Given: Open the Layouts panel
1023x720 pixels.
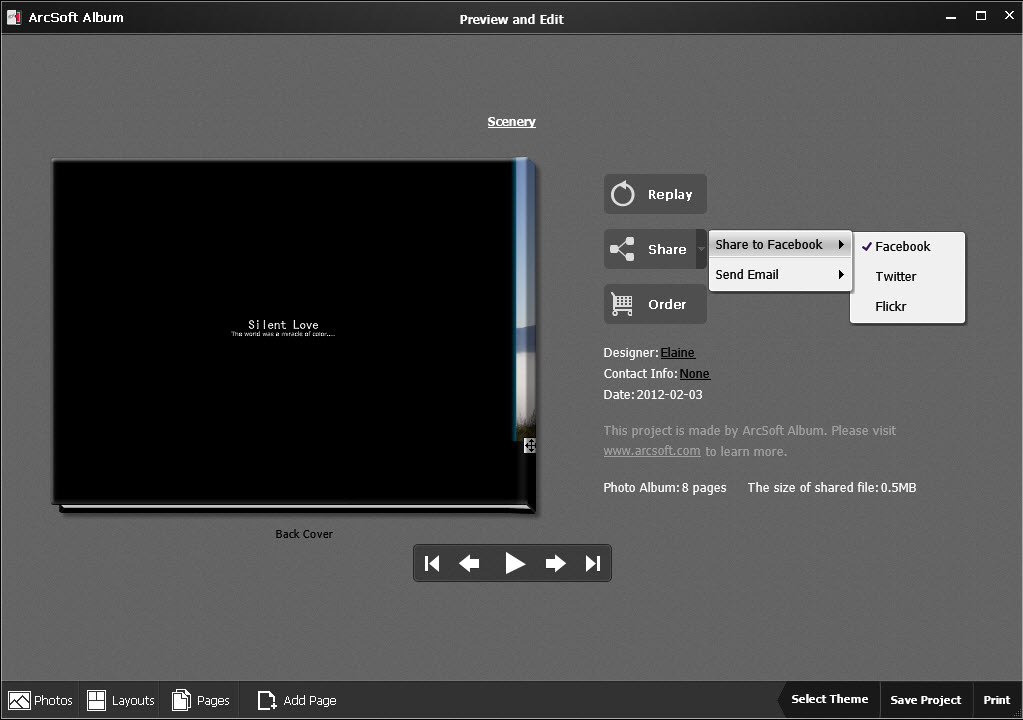Looking at the screenshot, I should 121,700.
